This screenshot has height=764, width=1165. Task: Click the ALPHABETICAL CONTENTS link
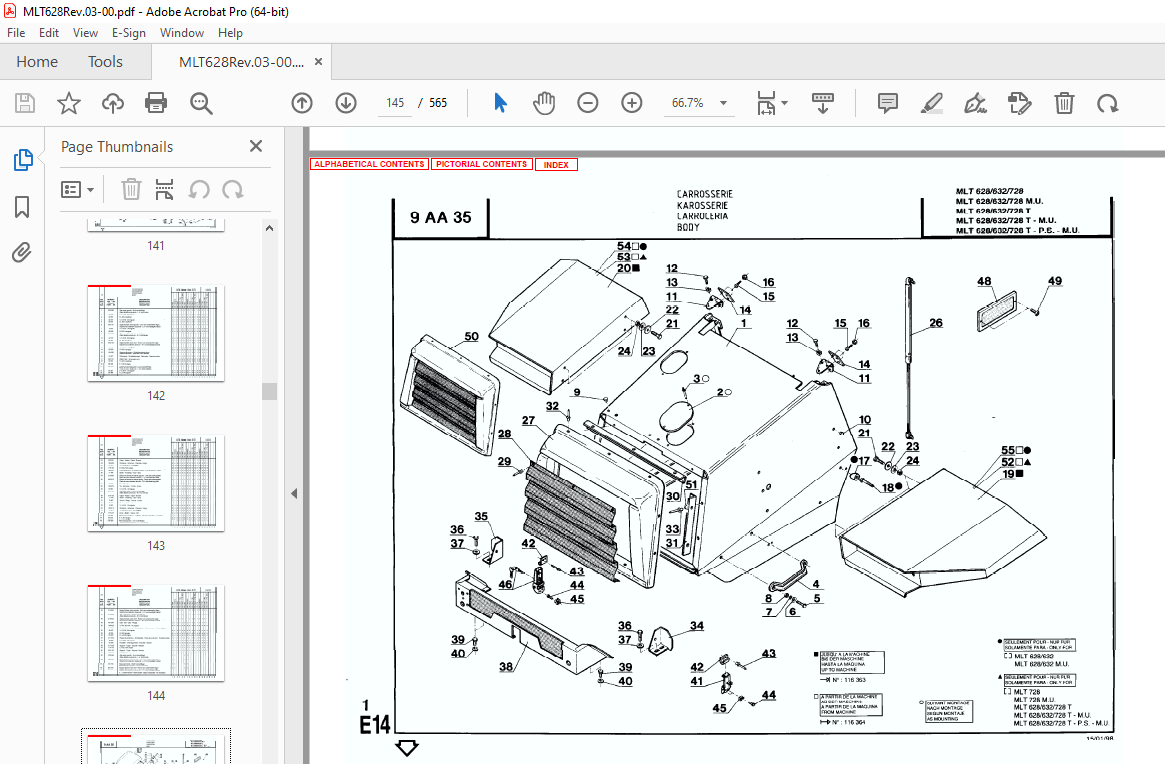pos(369,164)
